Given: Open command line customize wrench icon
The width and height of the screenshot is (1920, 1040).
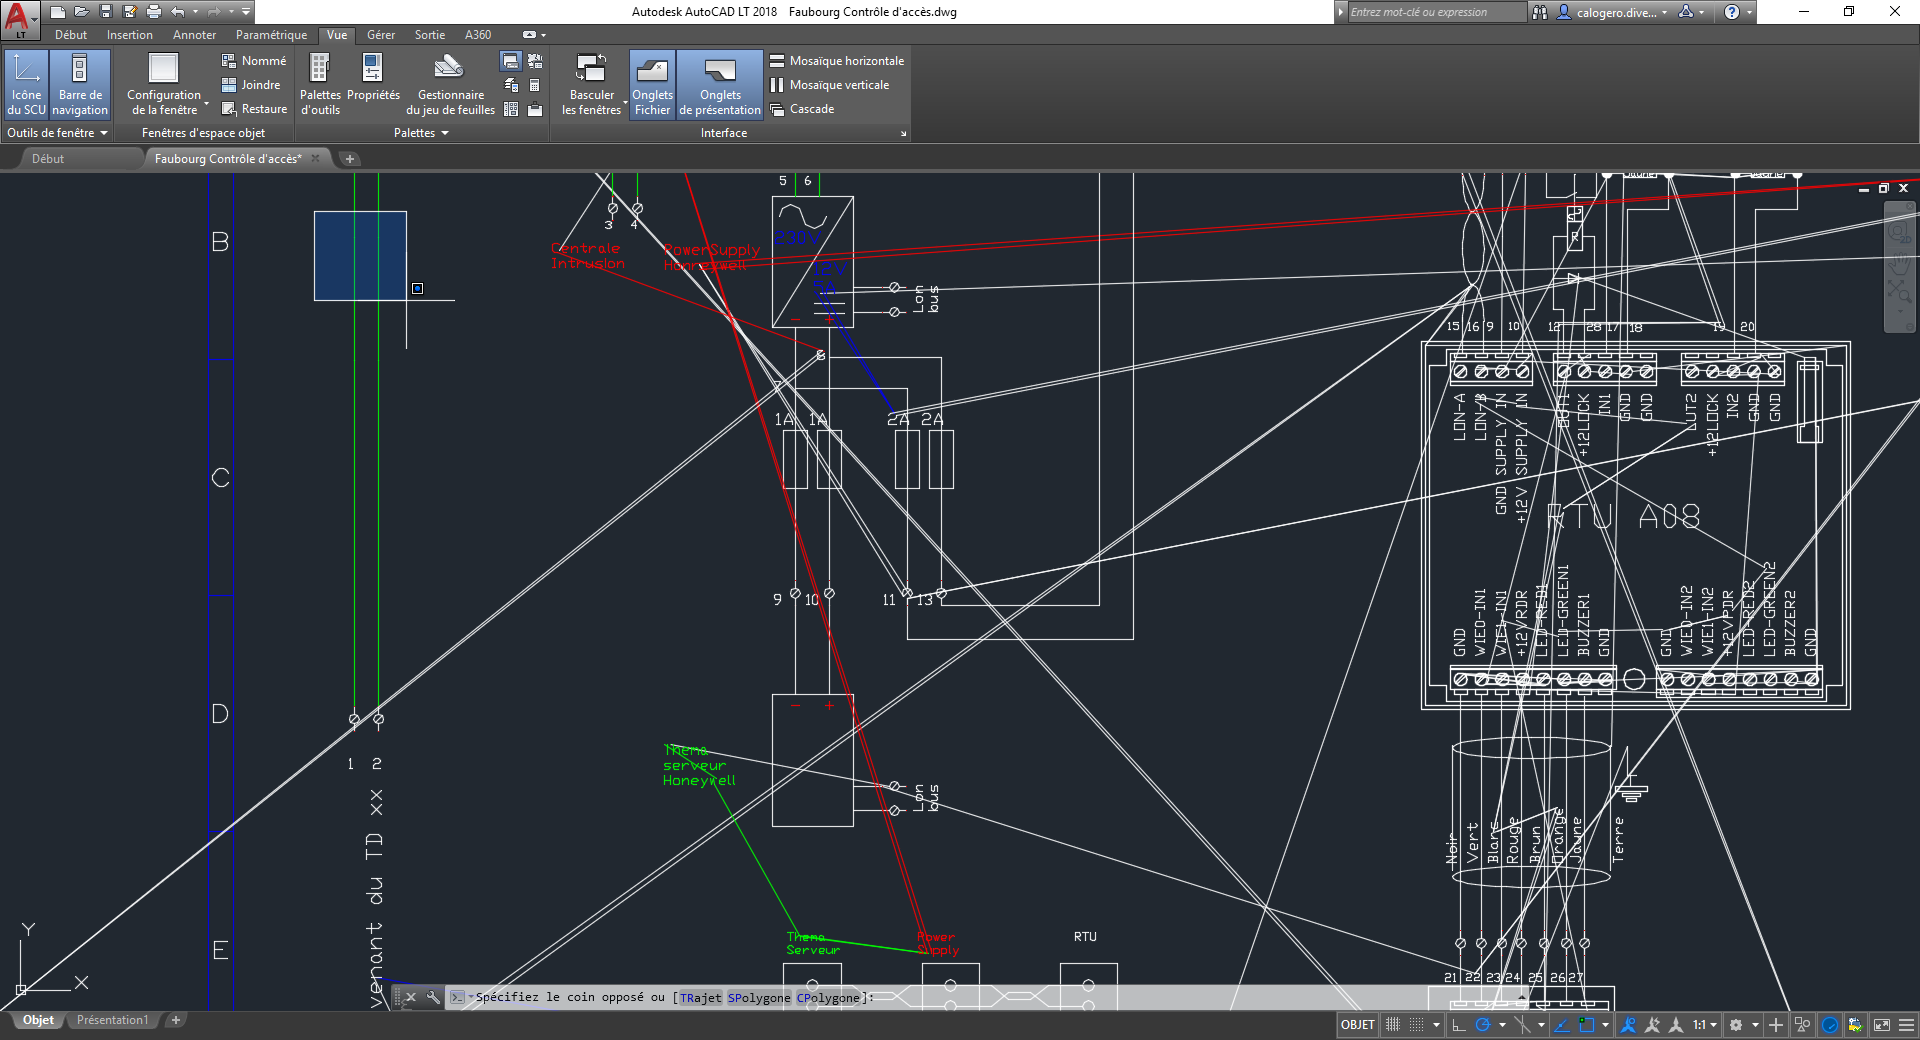Looking at the screenshot, I should coord(433,997).
